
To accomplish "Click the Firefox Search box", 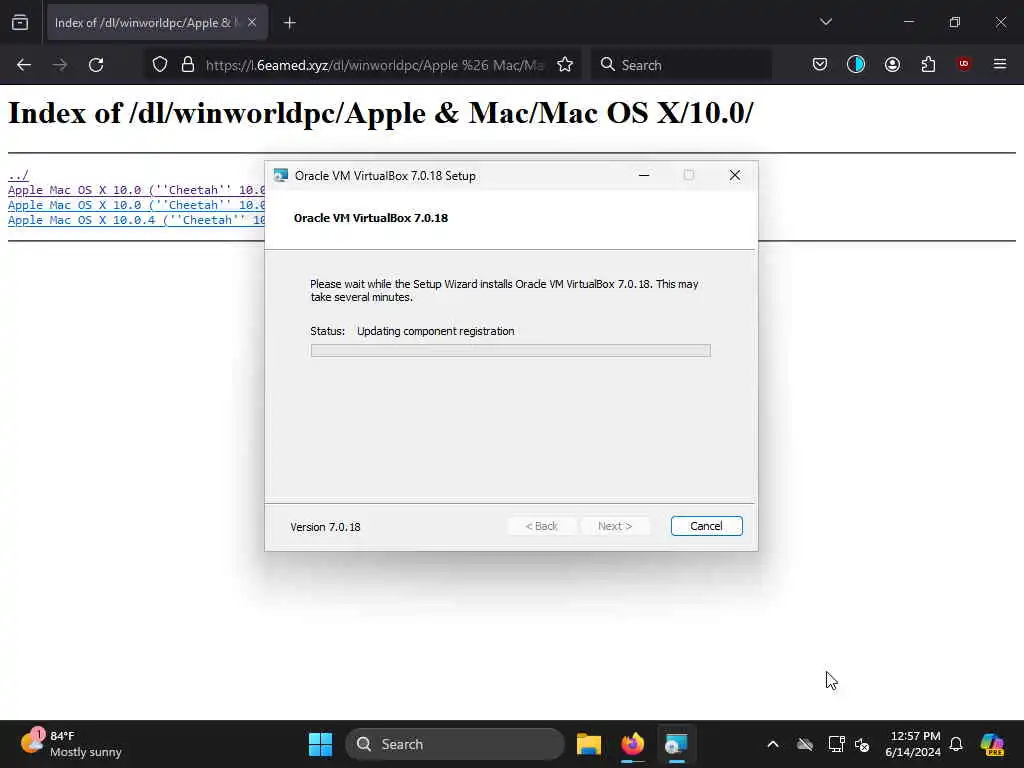I will (x=682, y=65).
